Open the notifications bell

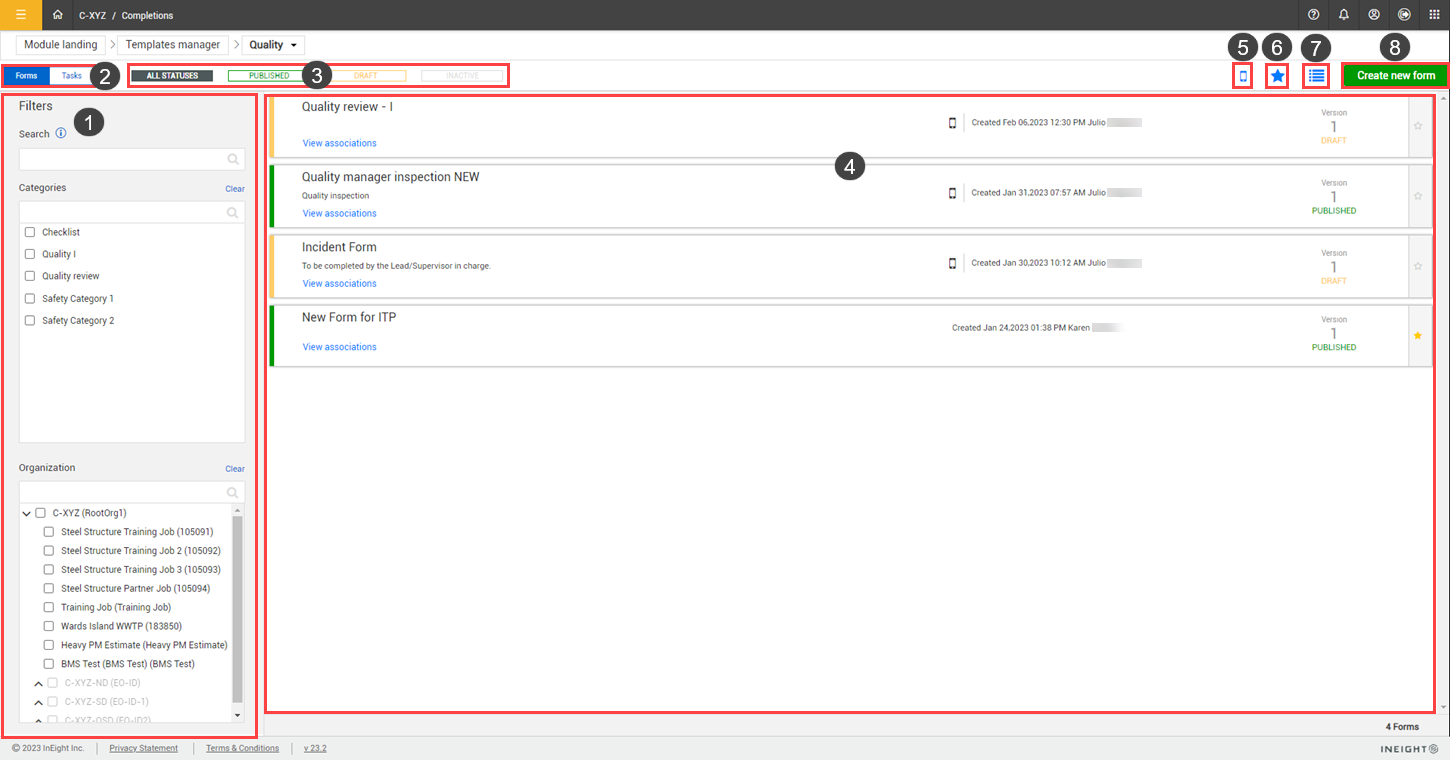pos(1344,15)
